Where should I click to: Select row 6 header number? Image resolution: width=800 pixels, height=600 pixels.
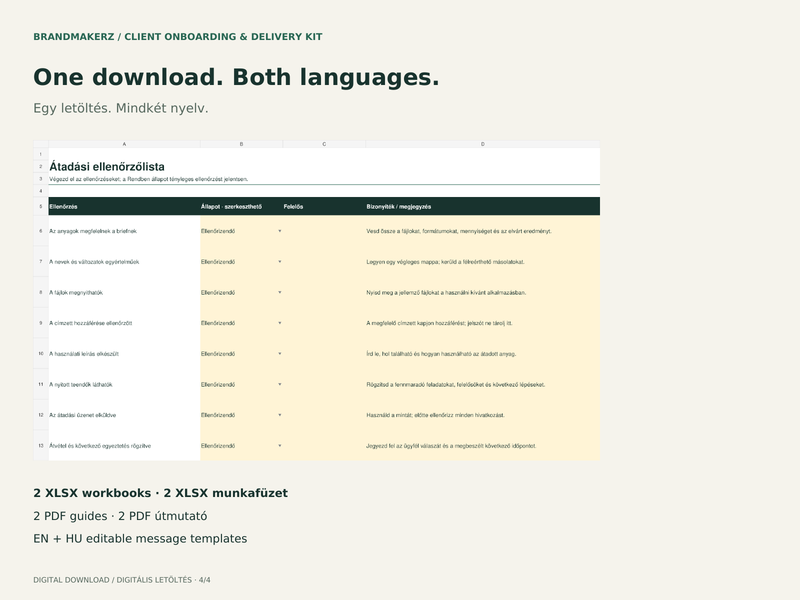pyautogui.click(x=41, y=231)
